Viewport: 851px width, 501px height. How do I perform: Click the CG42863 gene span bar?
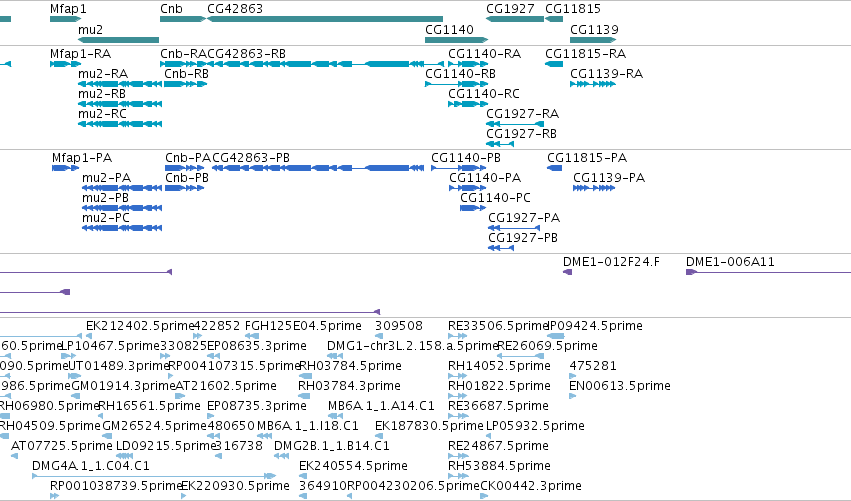coord(325,19)
